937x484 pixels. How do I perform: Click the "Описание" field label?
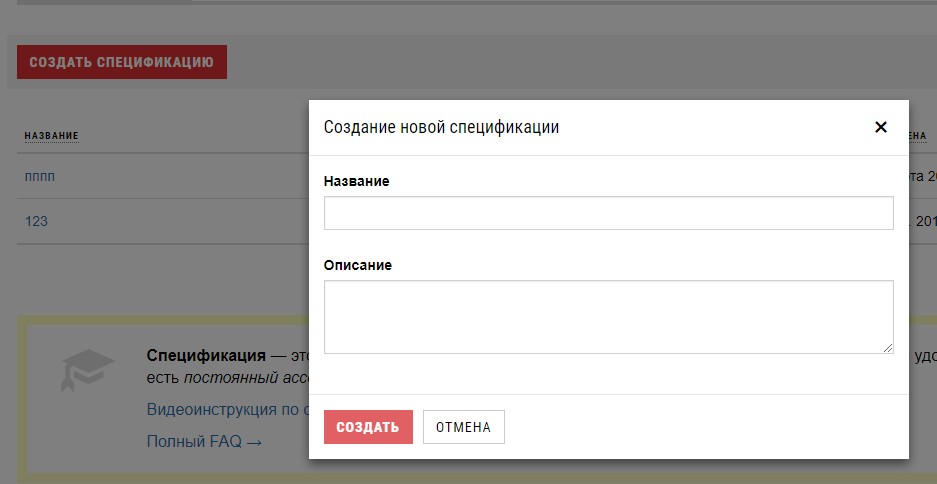coord(358,265)
